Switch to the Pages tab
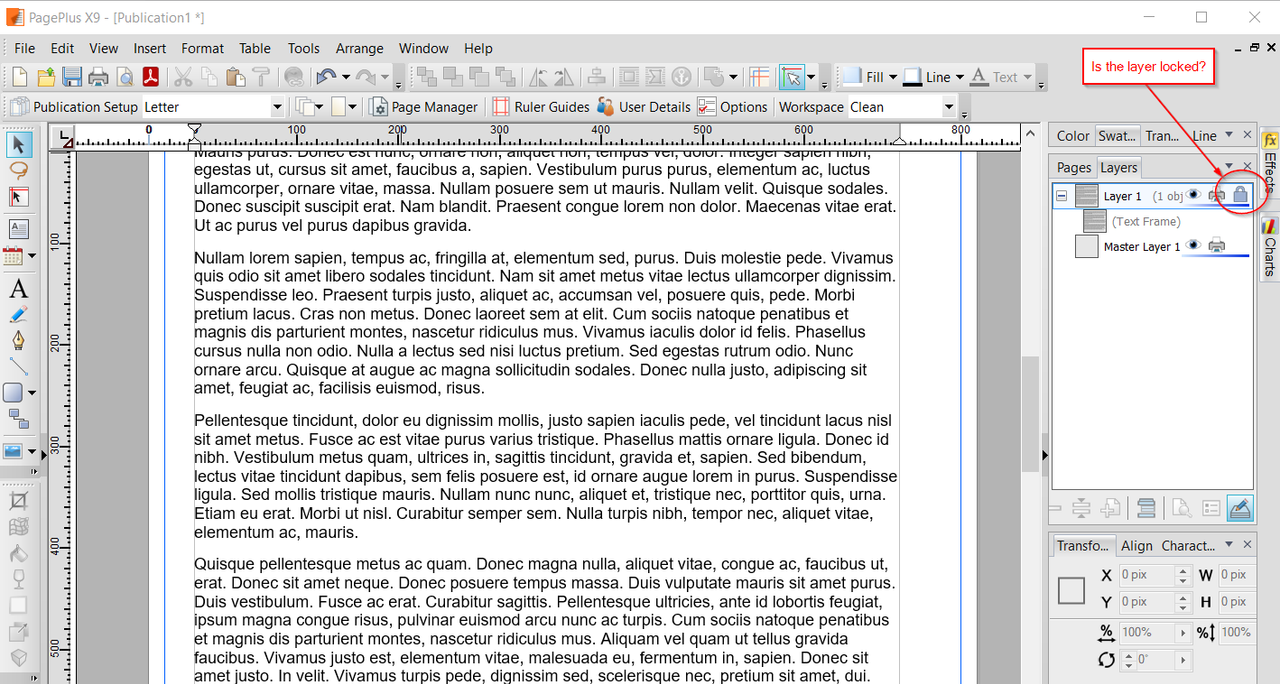The width and height of the screenshot is (1280, 684). point(1074,167)
